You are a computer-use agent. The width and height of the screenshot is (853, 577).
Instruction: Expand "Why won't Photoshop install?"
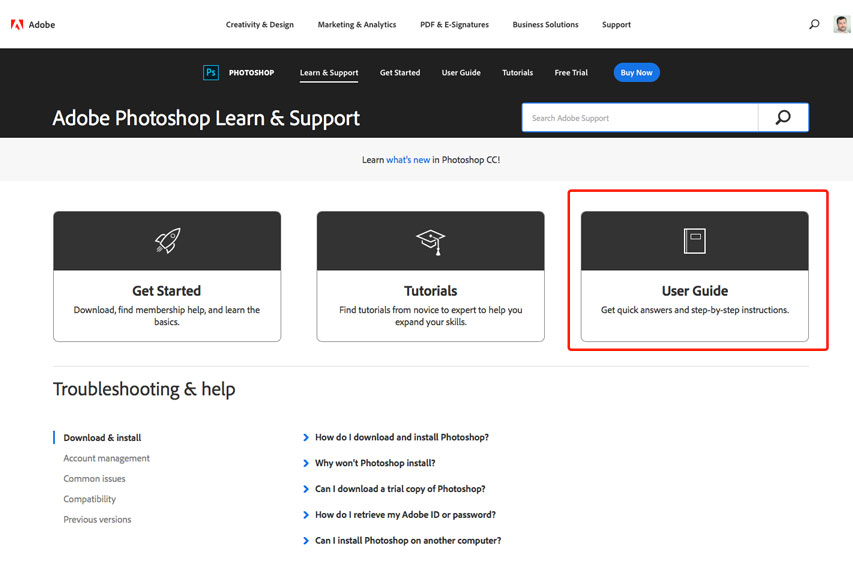[x=377, y=463]
